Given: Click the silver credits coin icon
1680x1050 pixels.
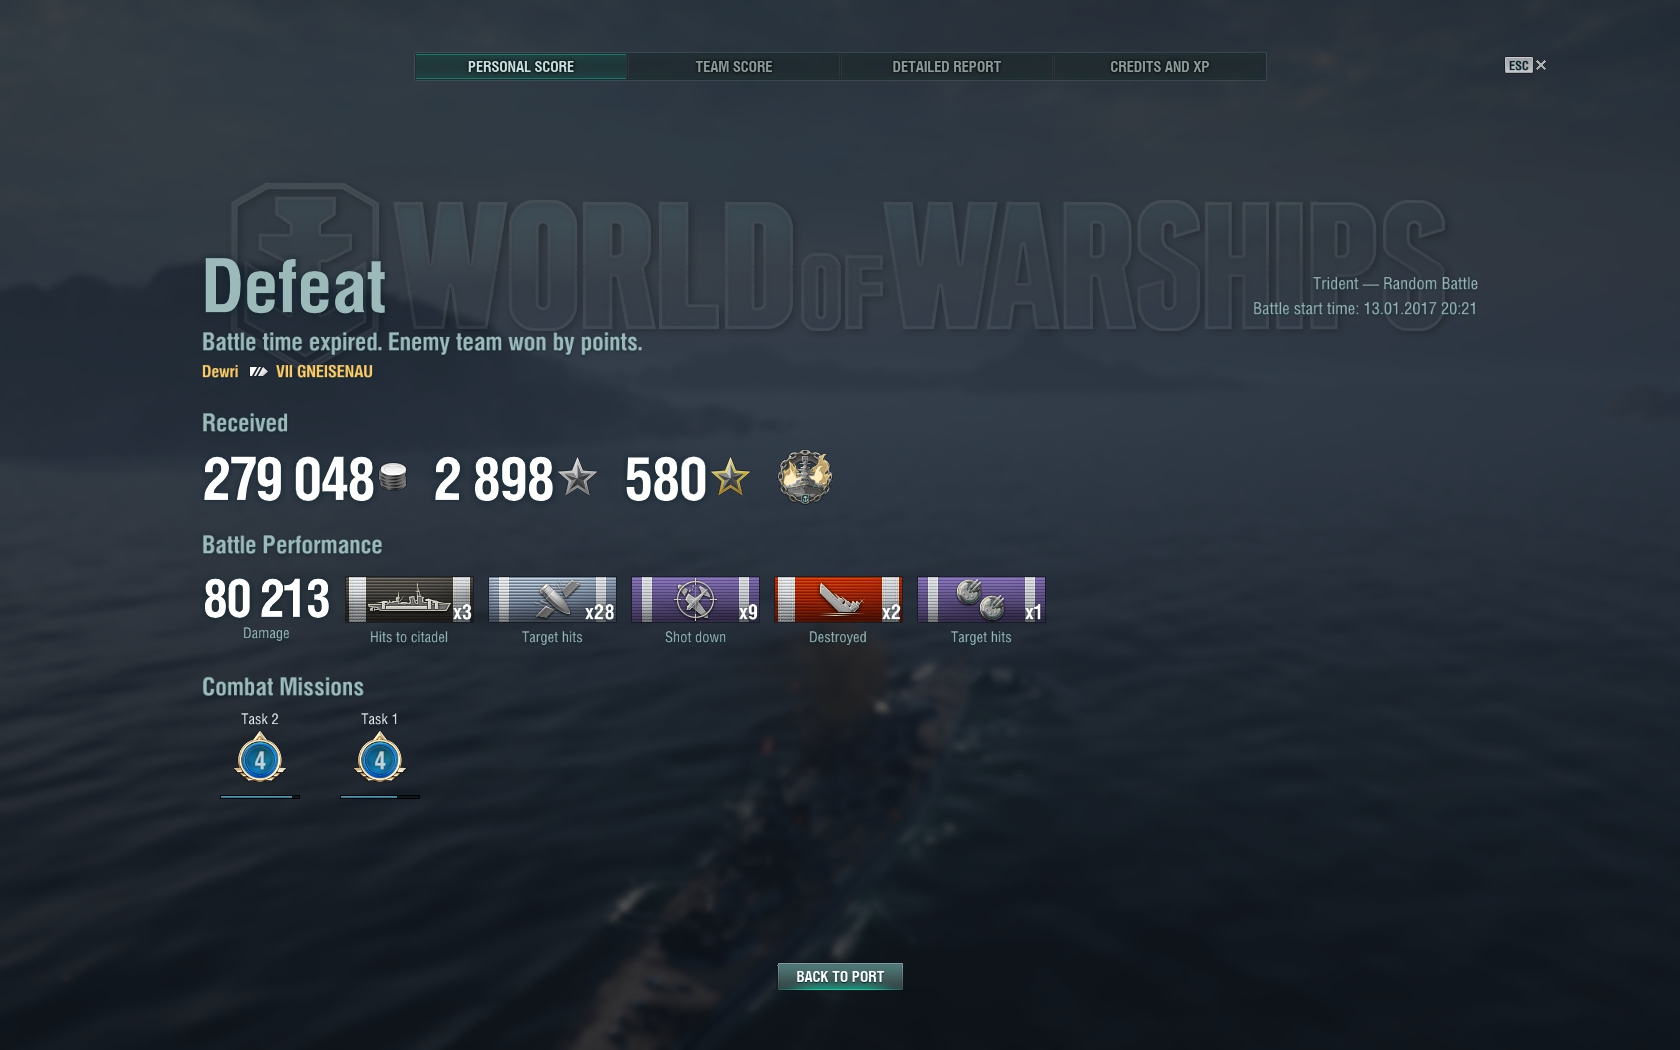Looking at the screenshot, I should click(394, 478).
